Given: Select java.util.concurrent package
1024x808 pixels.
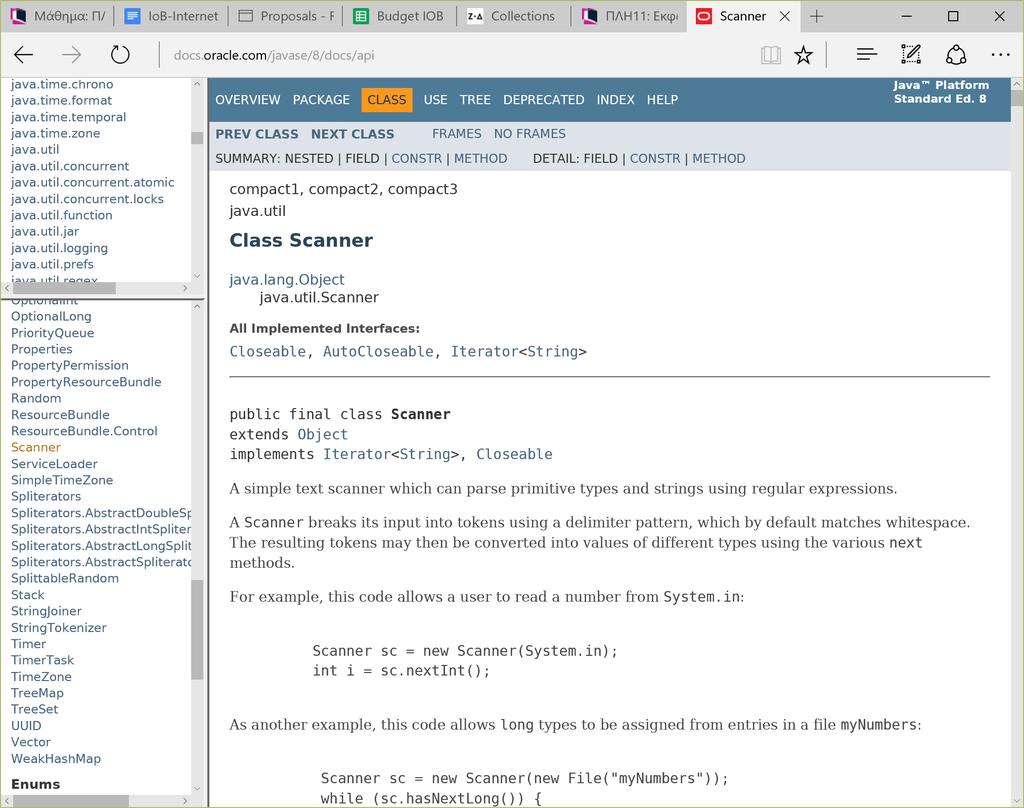Looking at the screenshot, I should [70, 166].
